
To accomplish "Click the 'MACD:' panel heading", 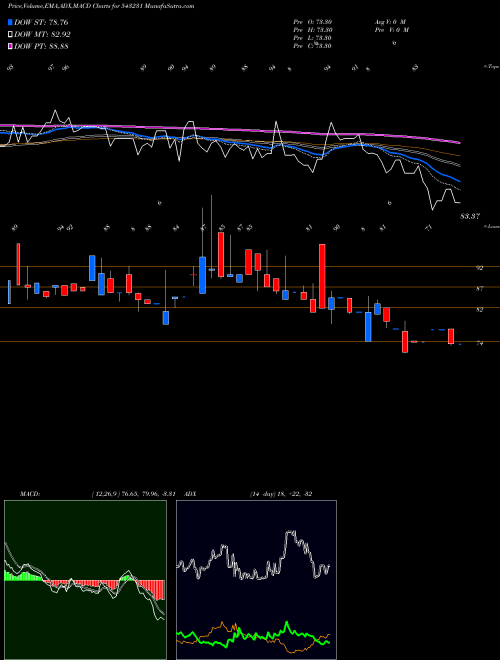I will [x=29, y=494].
